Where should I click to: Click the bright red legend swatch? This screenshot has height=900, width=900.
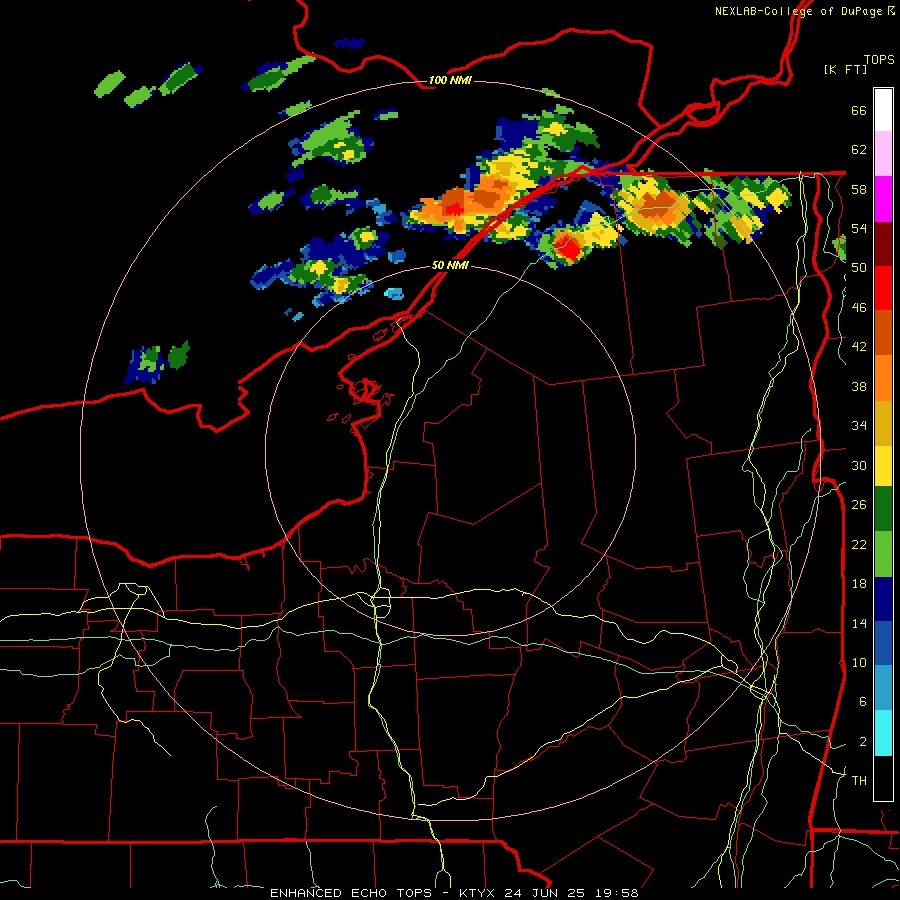pos(883,288)
